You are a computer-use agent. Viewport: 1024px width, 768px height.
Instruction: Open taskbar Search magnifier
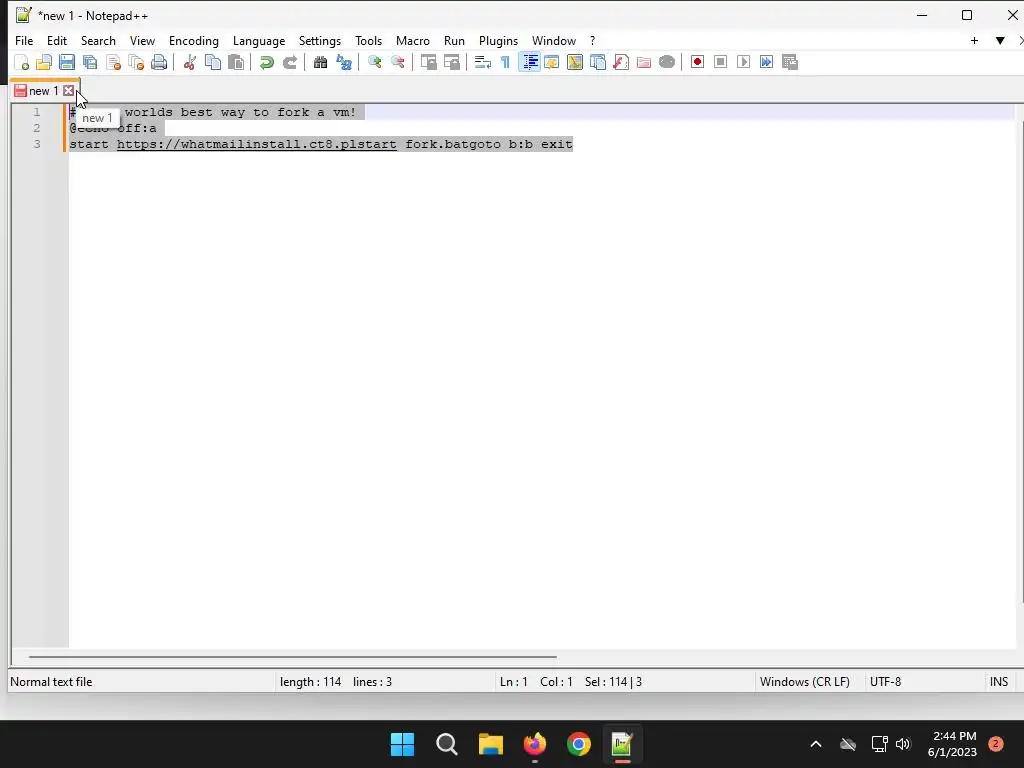447,744
